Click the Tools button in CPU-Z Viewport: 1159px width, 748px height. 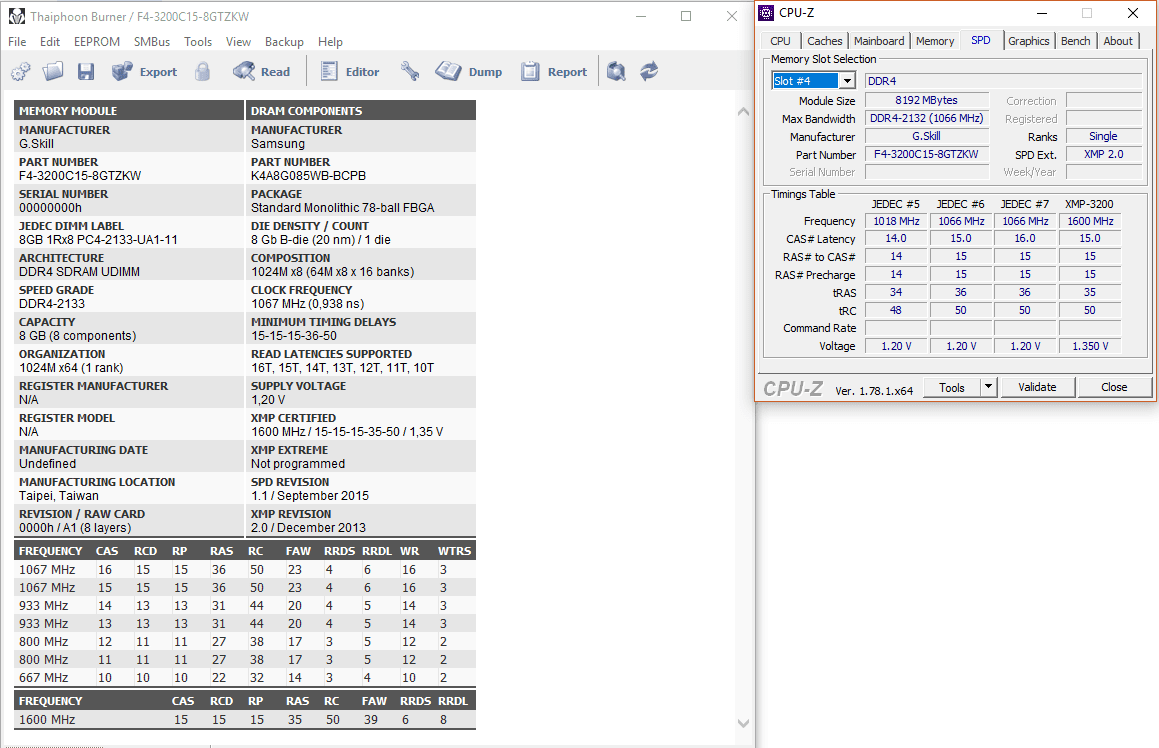[x=952, y=387]
